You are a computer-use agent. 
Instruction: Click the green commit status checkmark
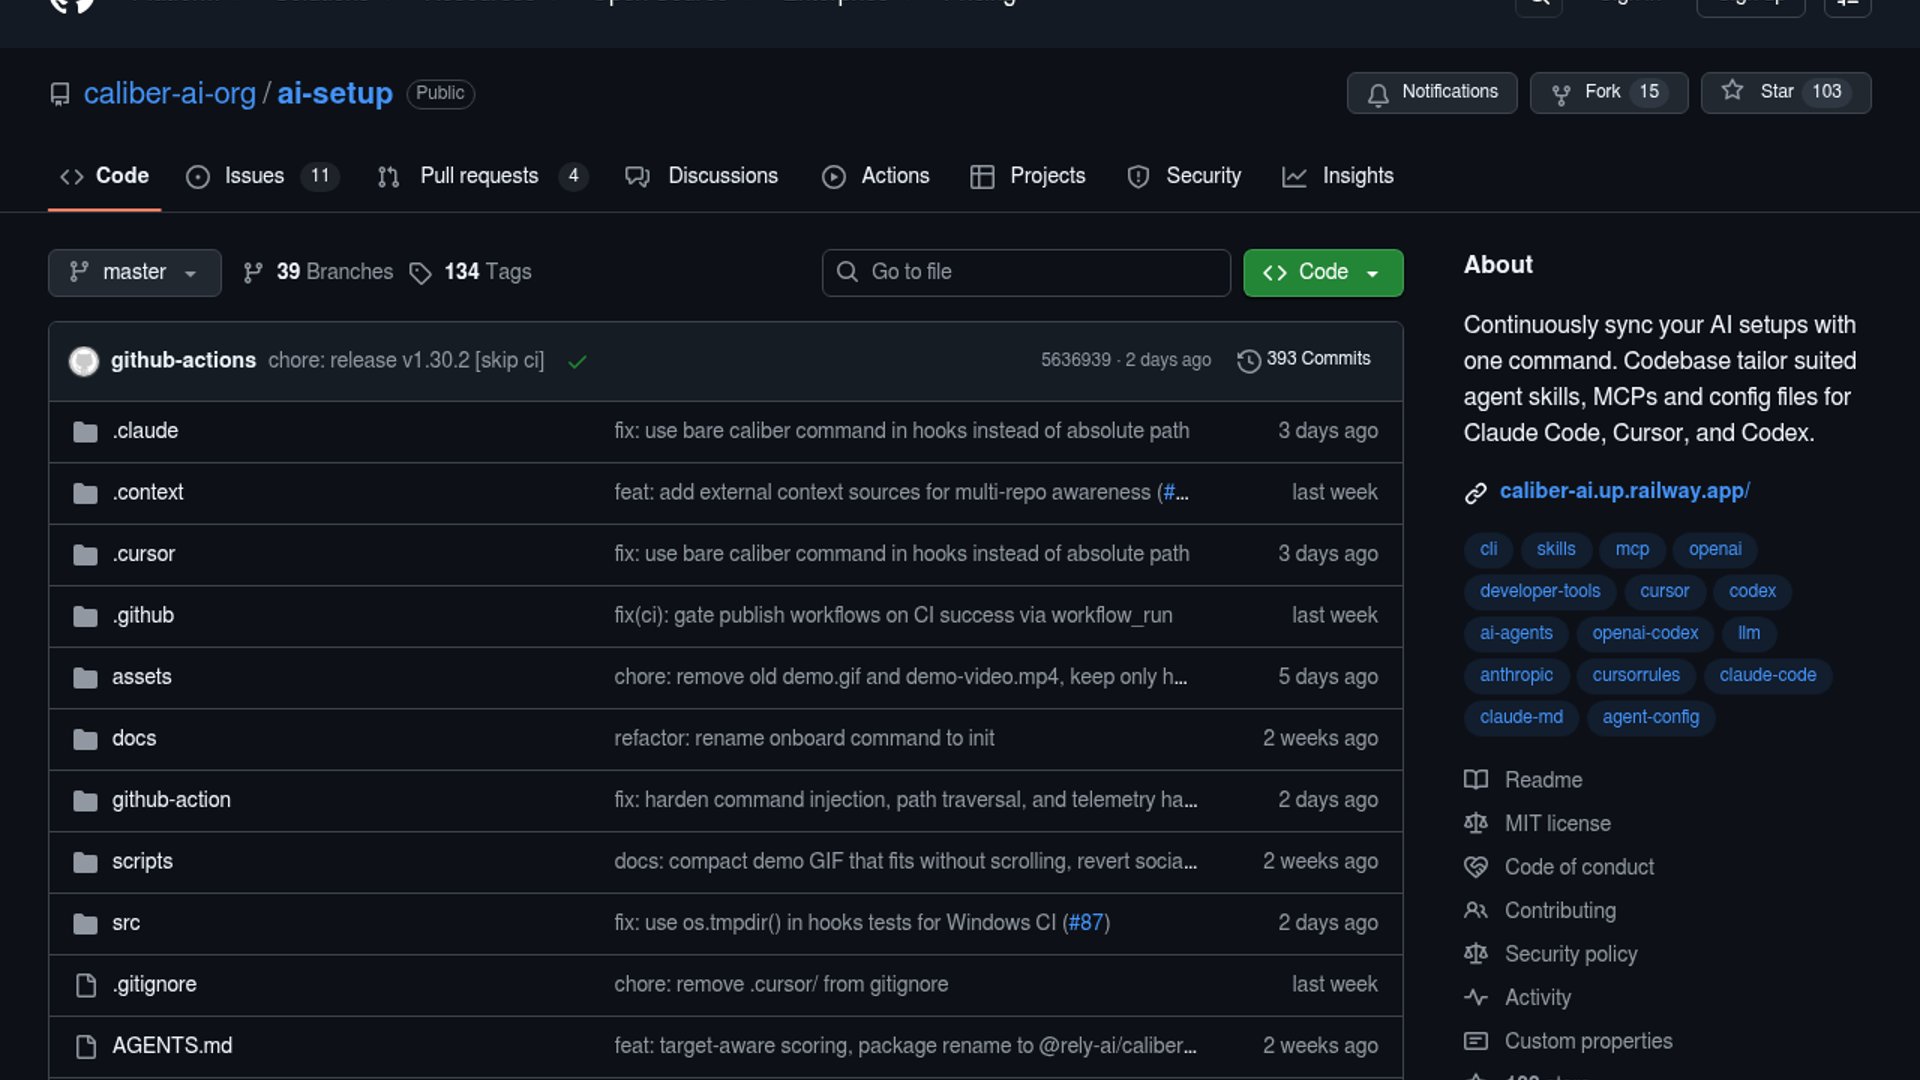[577, 362]
